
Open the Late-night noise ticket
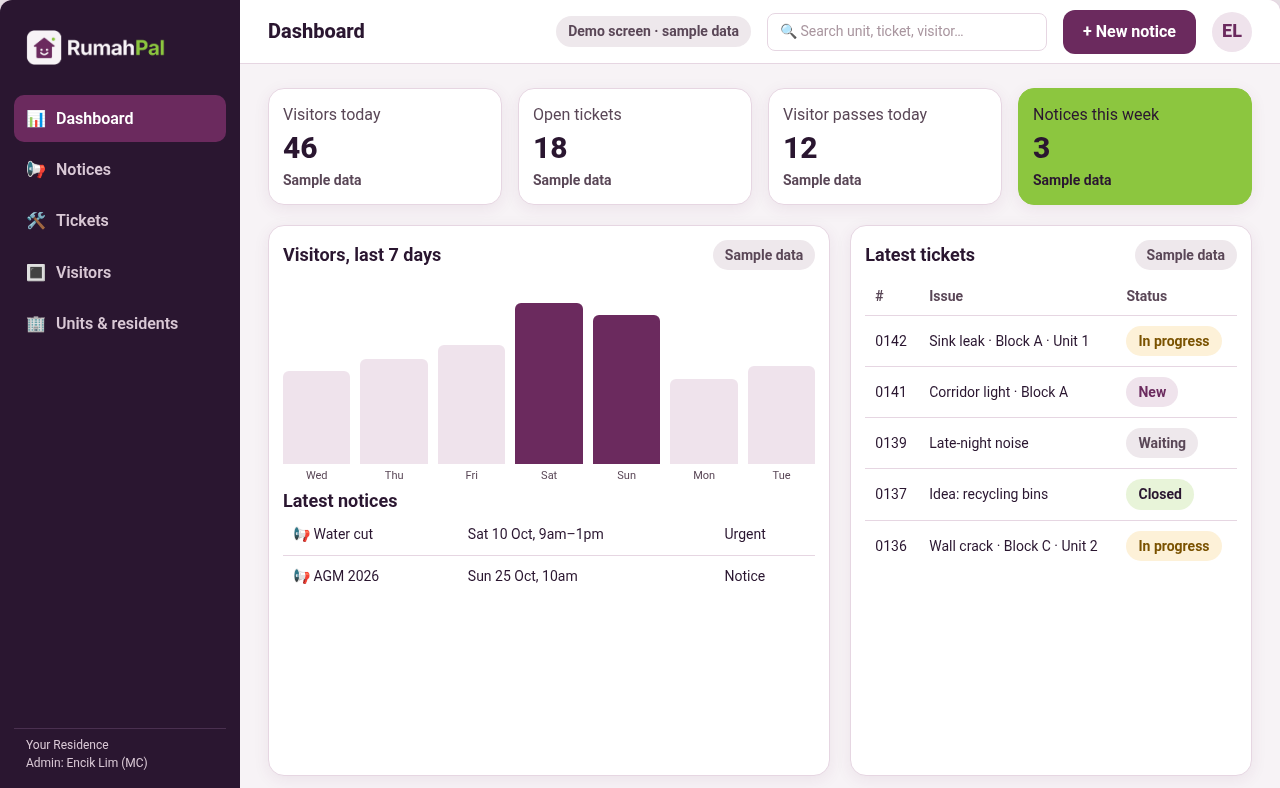1051,443
